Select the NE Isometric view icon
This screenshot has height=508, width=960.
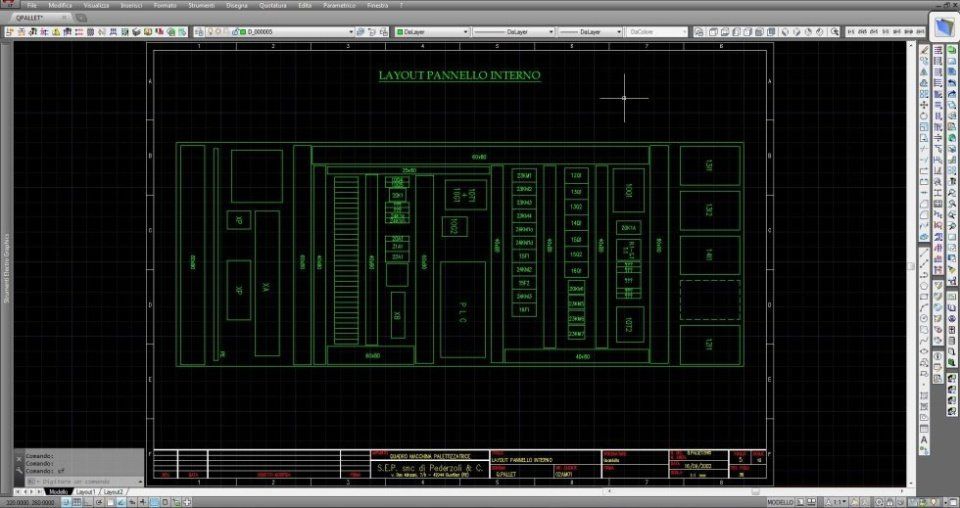pos(808,32)
